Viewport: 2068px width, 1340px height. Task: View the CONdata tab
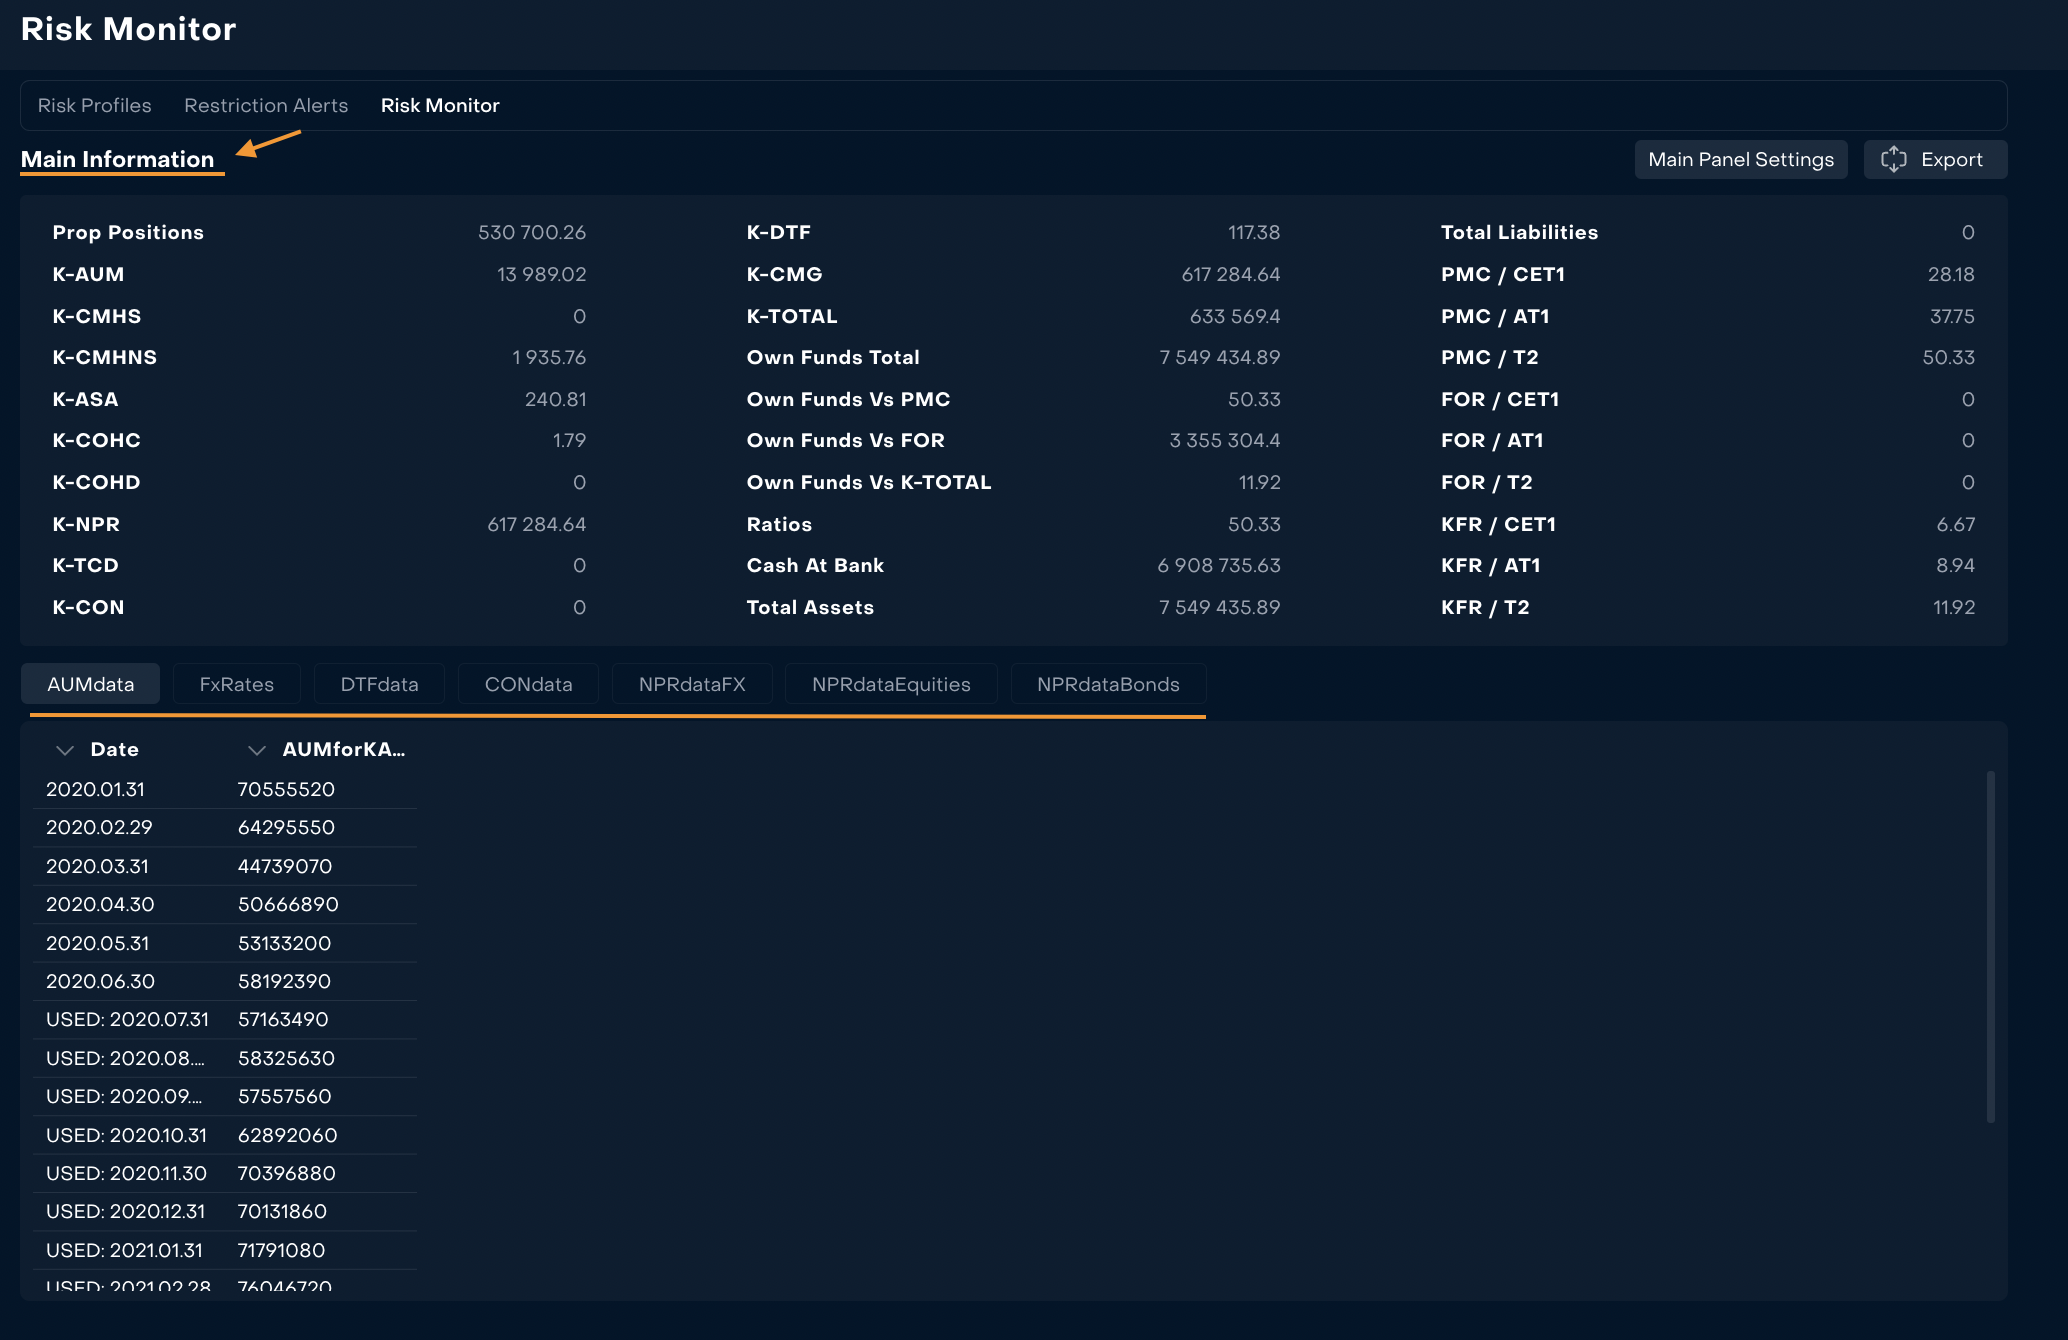(528, 684)
